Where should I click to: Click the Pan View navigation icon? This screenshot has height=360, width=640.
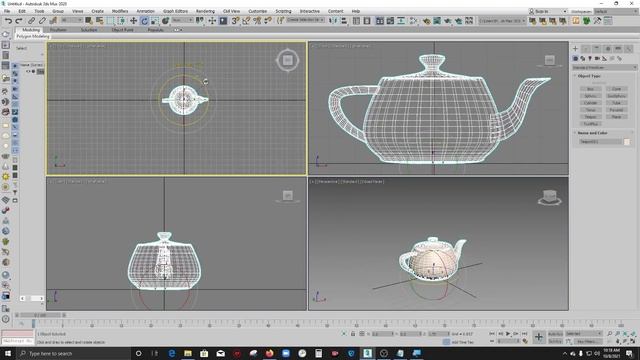[x=618, y=341]
